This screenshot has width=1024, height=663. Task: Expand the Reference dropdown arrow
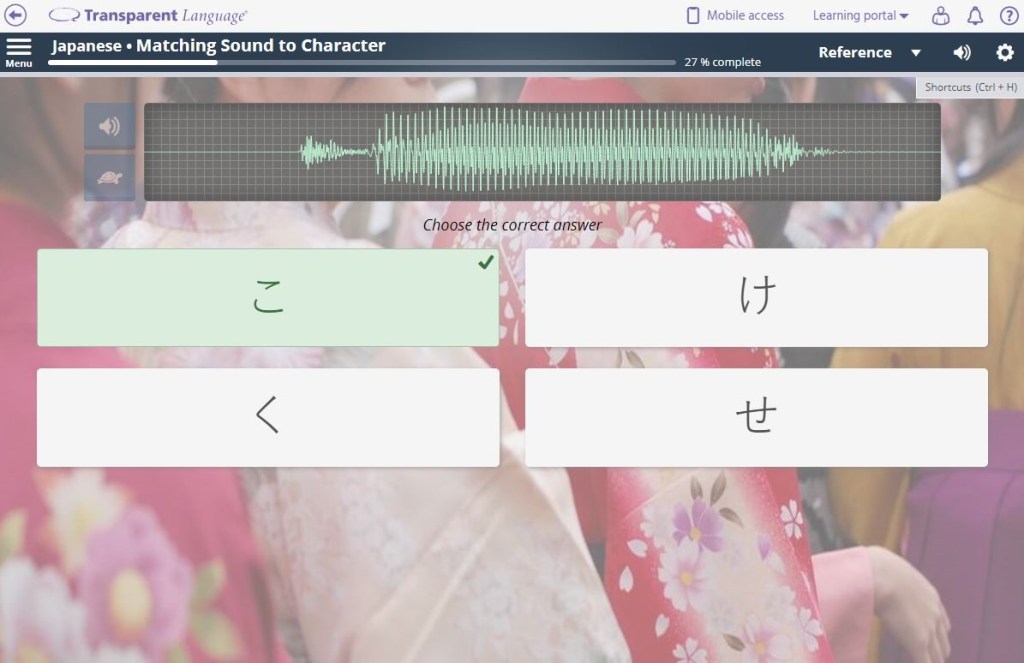click(x=915, y=53)
